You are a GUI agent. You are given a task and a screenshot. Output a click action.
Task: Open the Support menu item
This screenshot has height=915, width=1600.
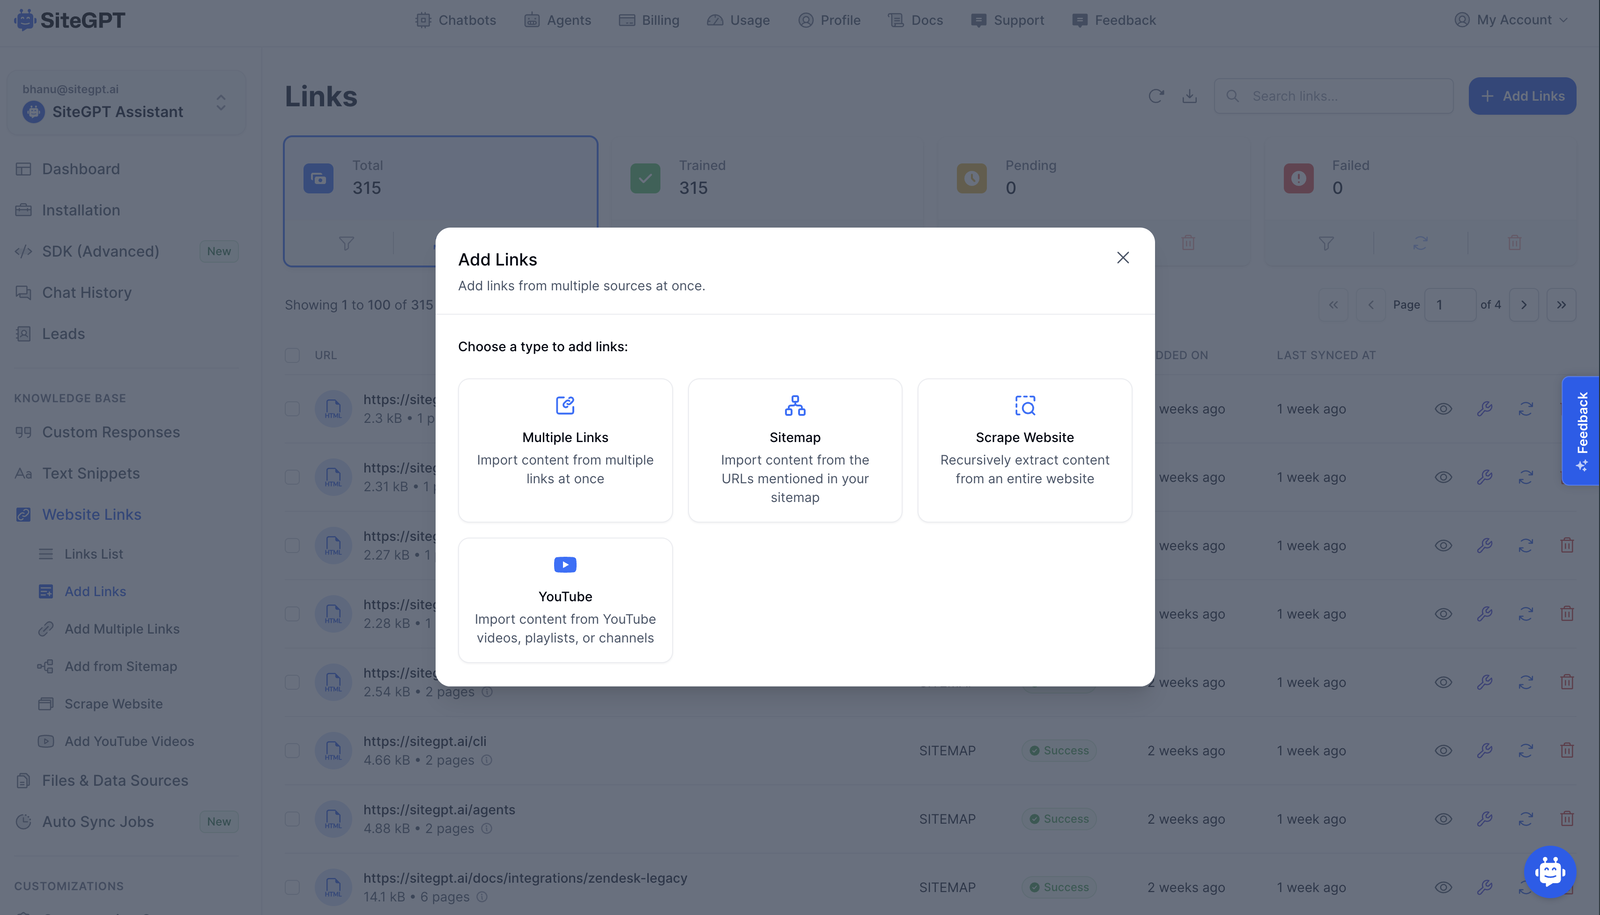pos(1007,20)
